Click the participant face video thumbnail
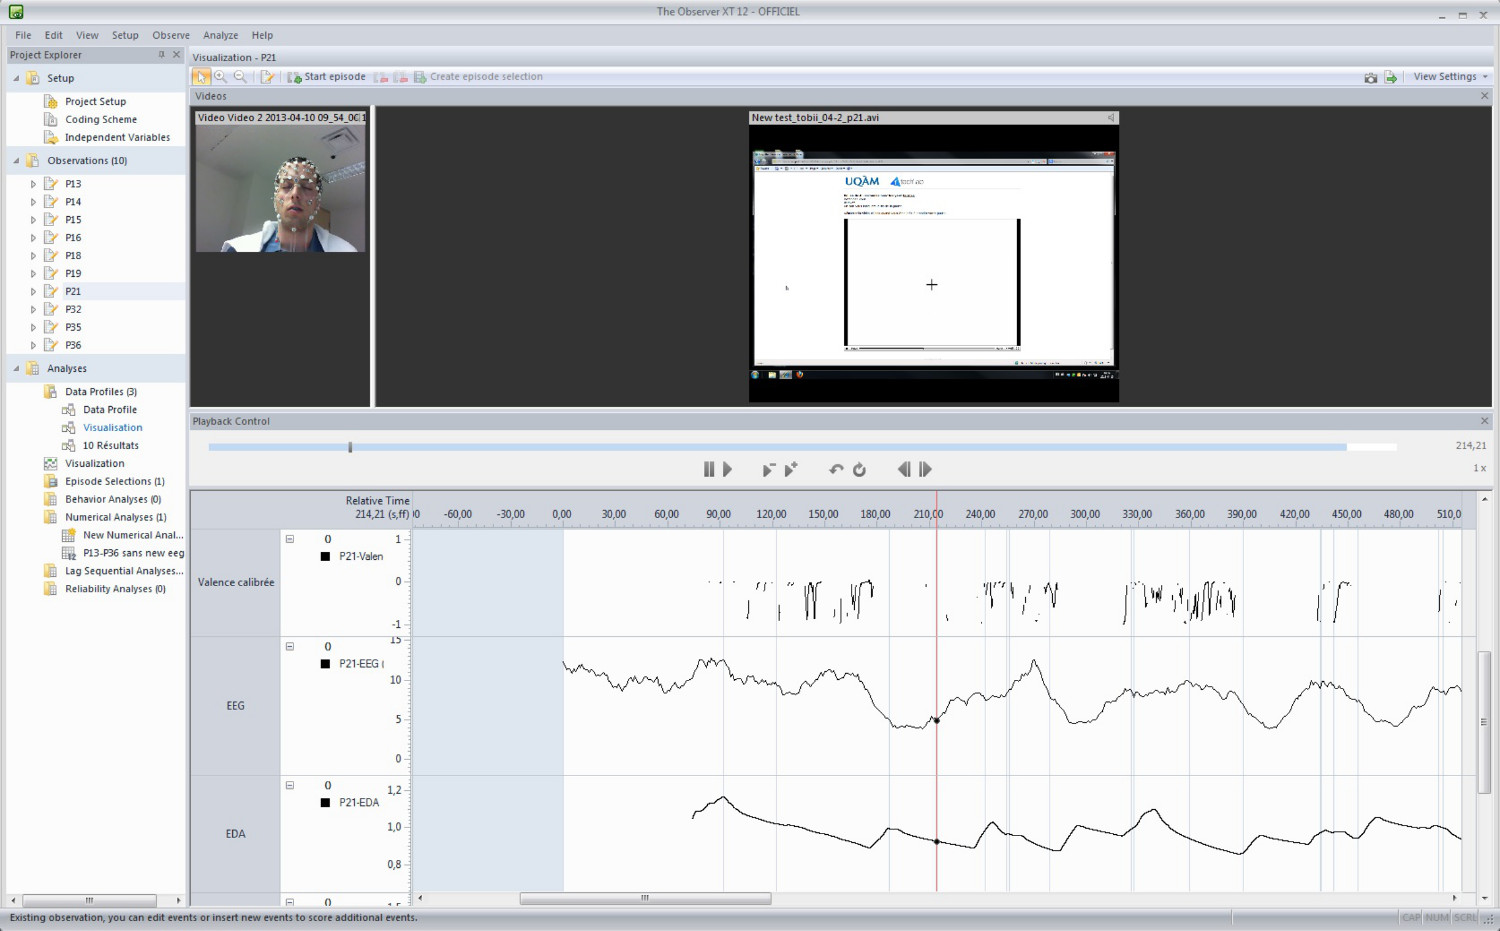1500x931 pixels. [x=280, y=188]
